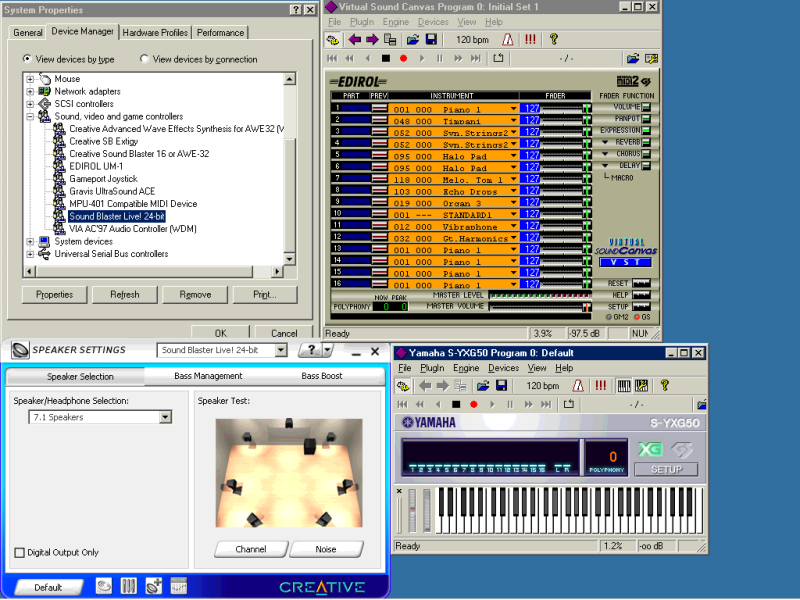Toggle the EXPRESSION fader function button
Viewport: 800px width, 600px height.
[646, 131]
